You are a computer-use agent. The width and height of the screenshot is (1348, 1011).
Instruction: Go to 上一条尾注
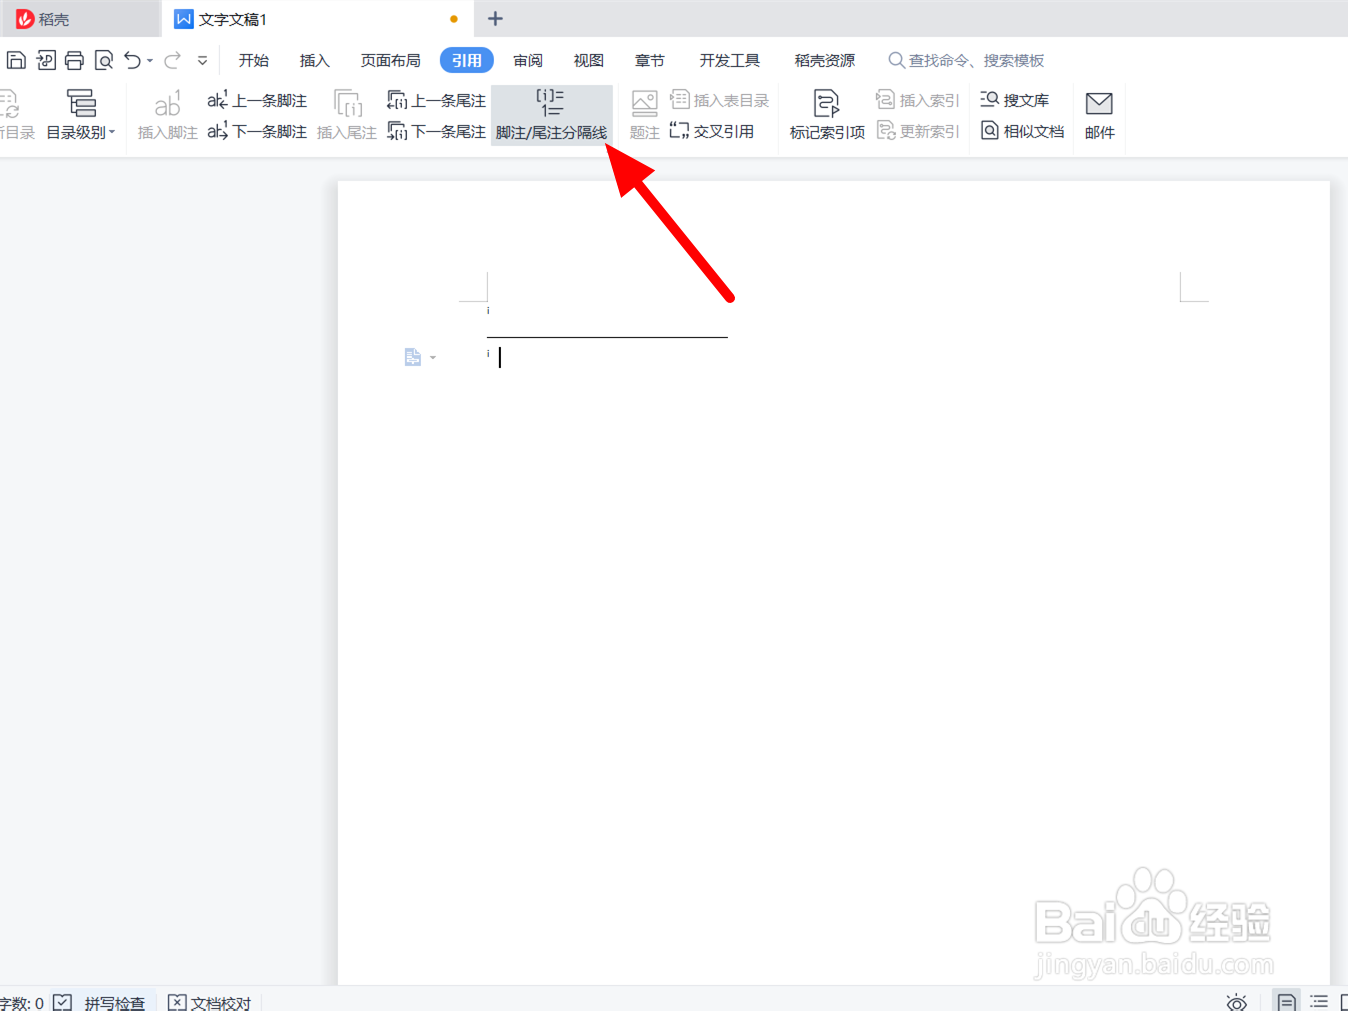436,100
